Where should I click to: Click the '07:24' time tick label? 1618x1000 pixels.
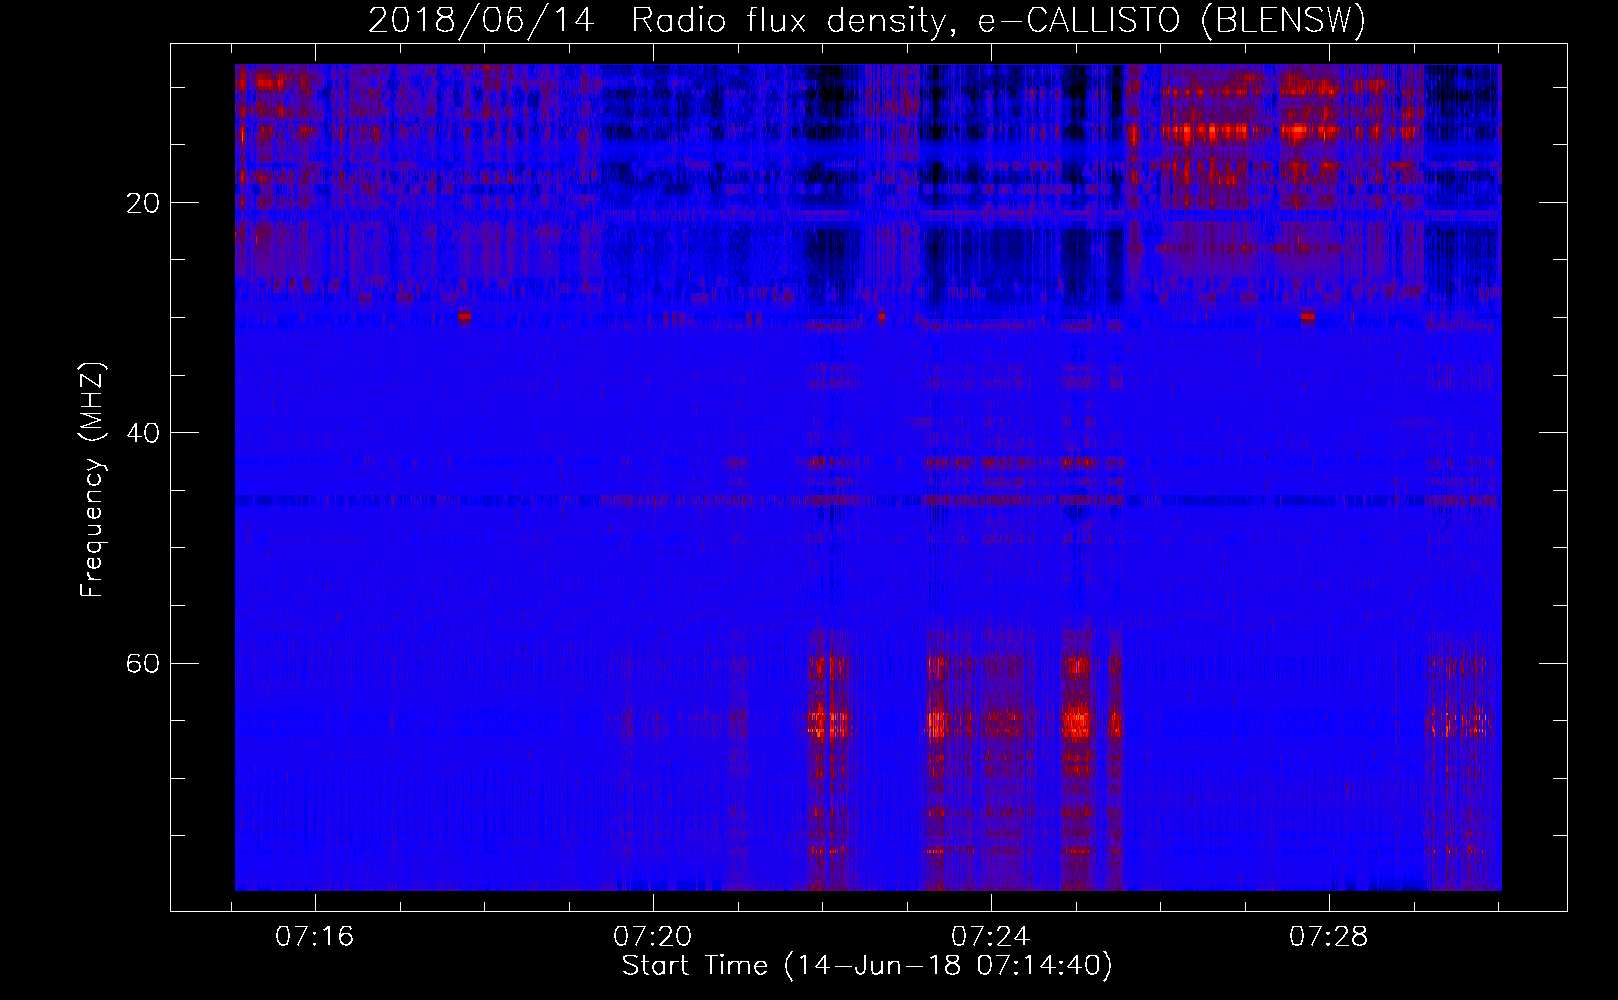click(x=990, y=937)
